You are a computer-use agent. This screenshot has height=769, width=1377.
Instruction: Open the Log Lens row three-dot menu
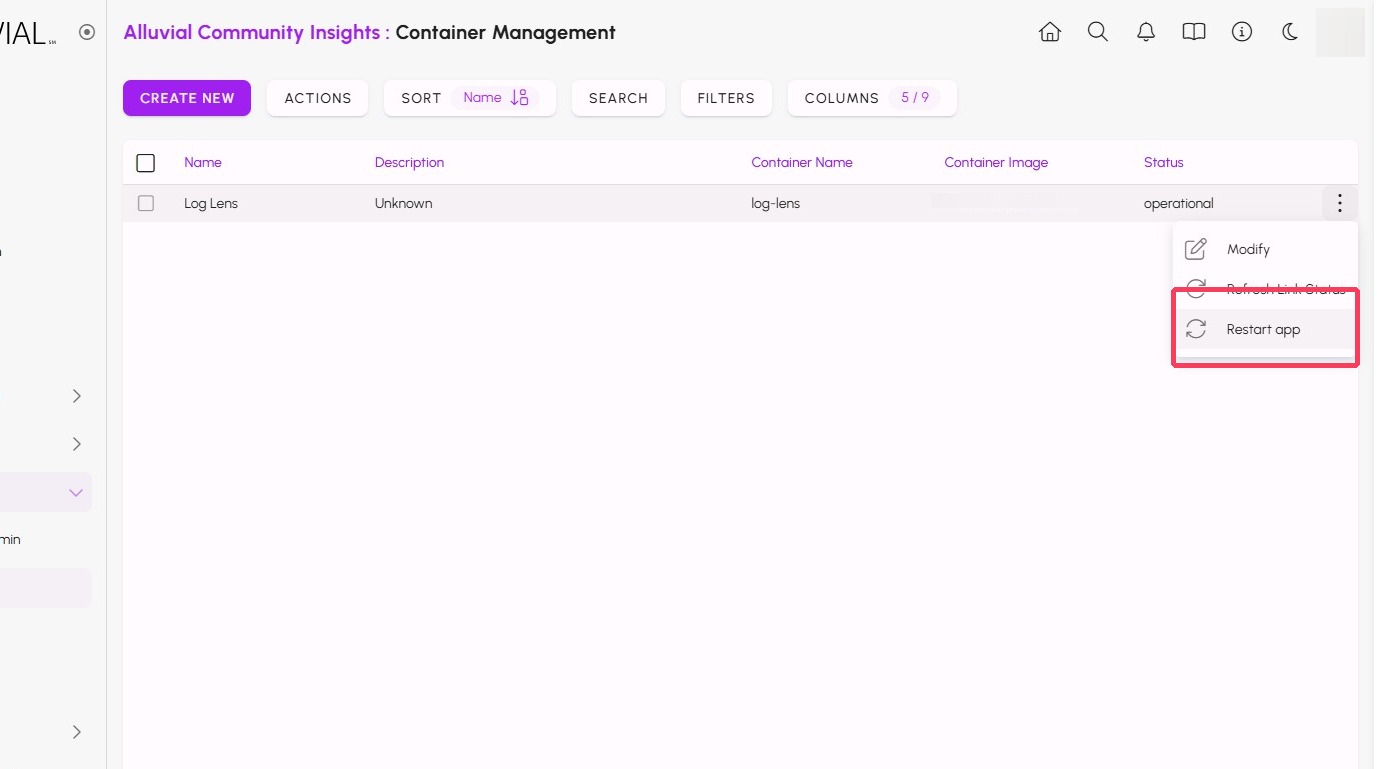[x=1339, y=204]
